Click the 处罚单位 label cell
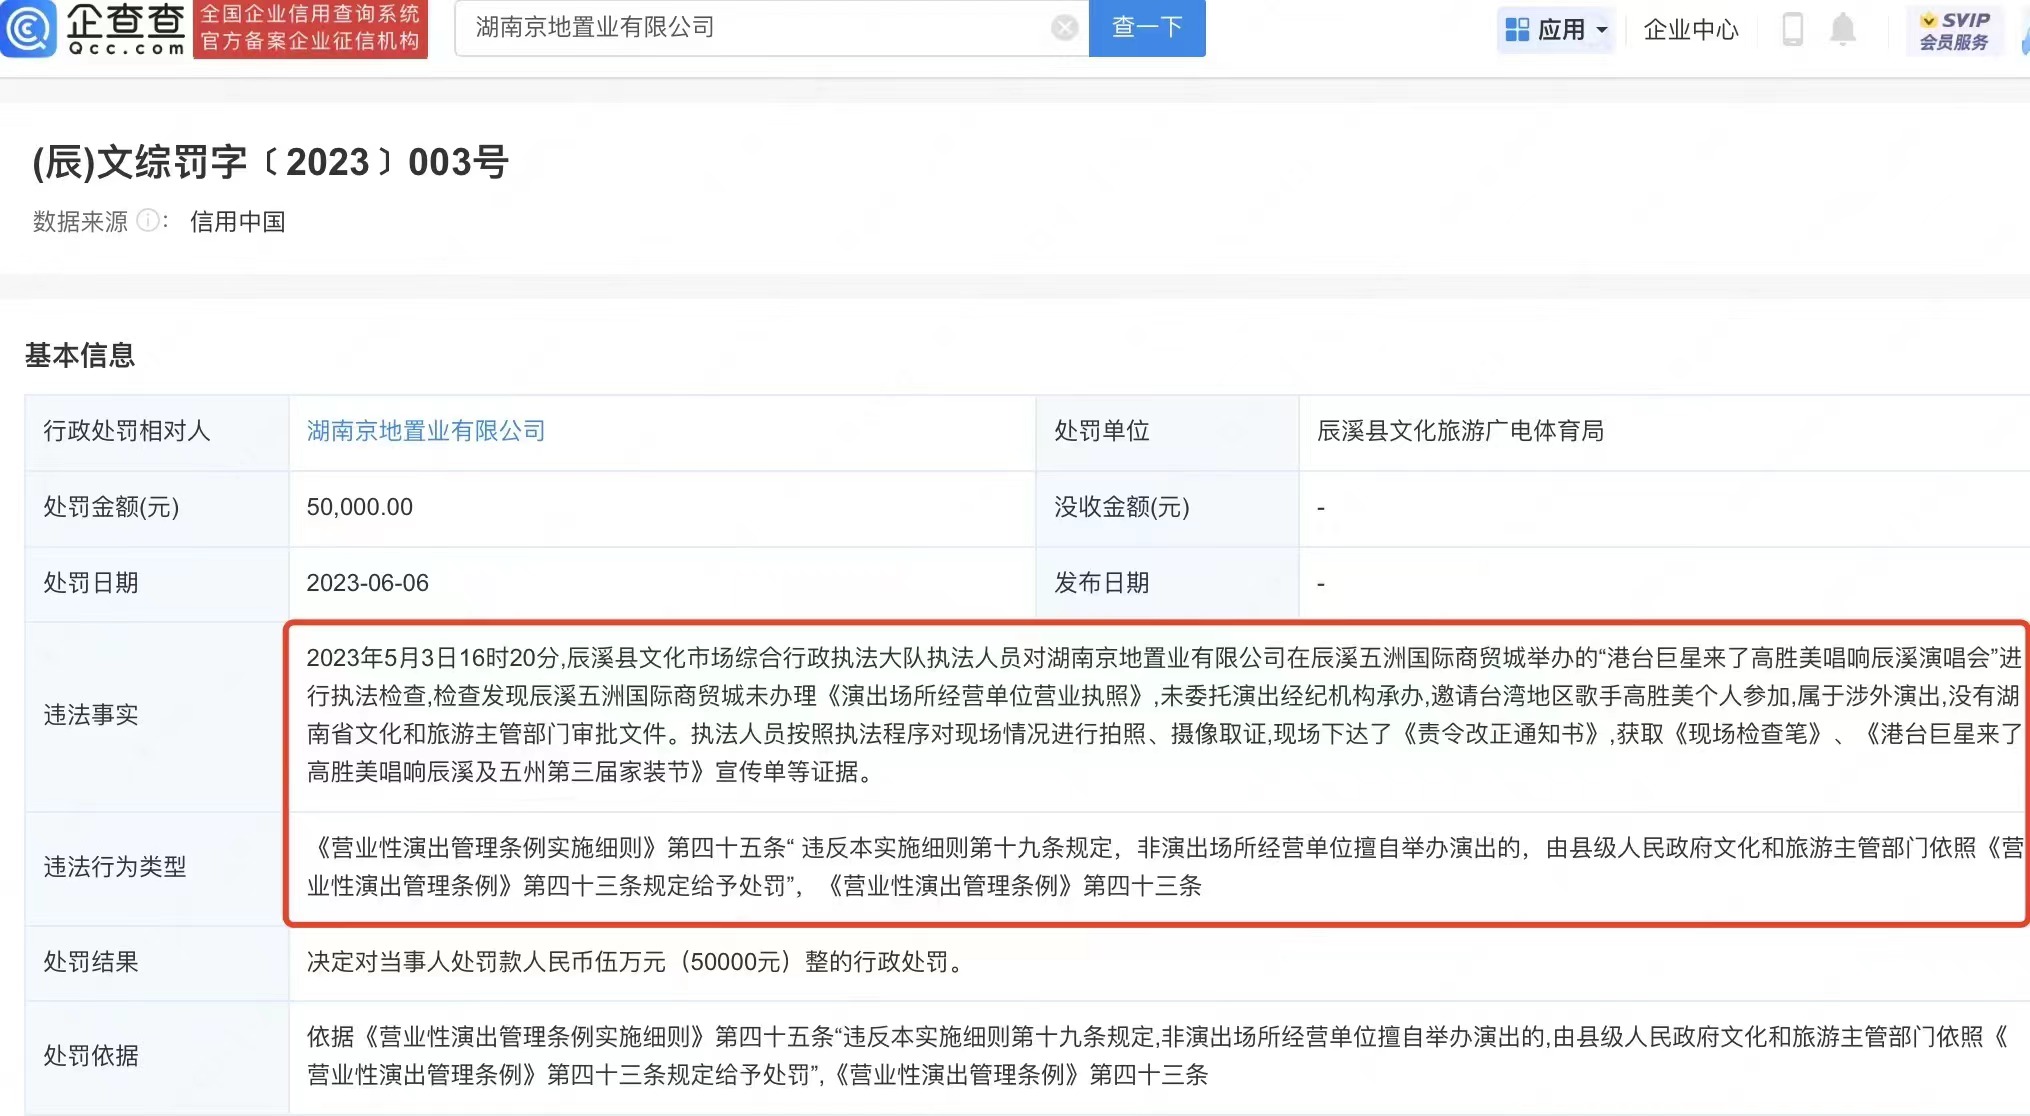Screen dimensions: 2030x1116 click(1167, 432)
